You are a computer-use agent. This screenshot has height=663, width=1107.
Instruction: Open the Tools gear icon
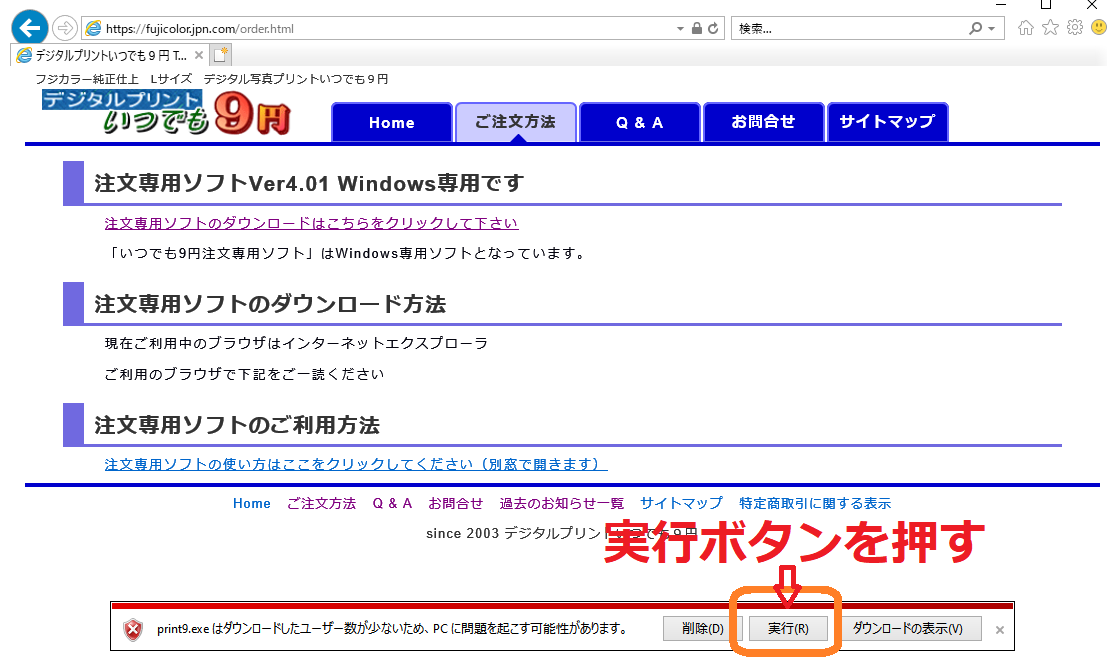(x=1075, y=28)
